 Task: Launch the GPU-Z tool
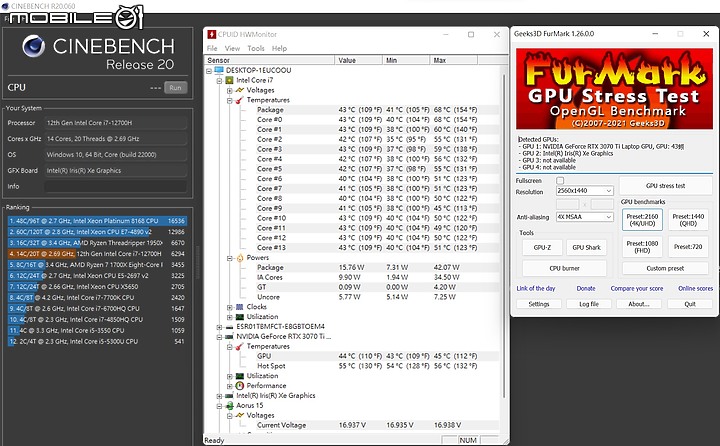coord(542,247)
